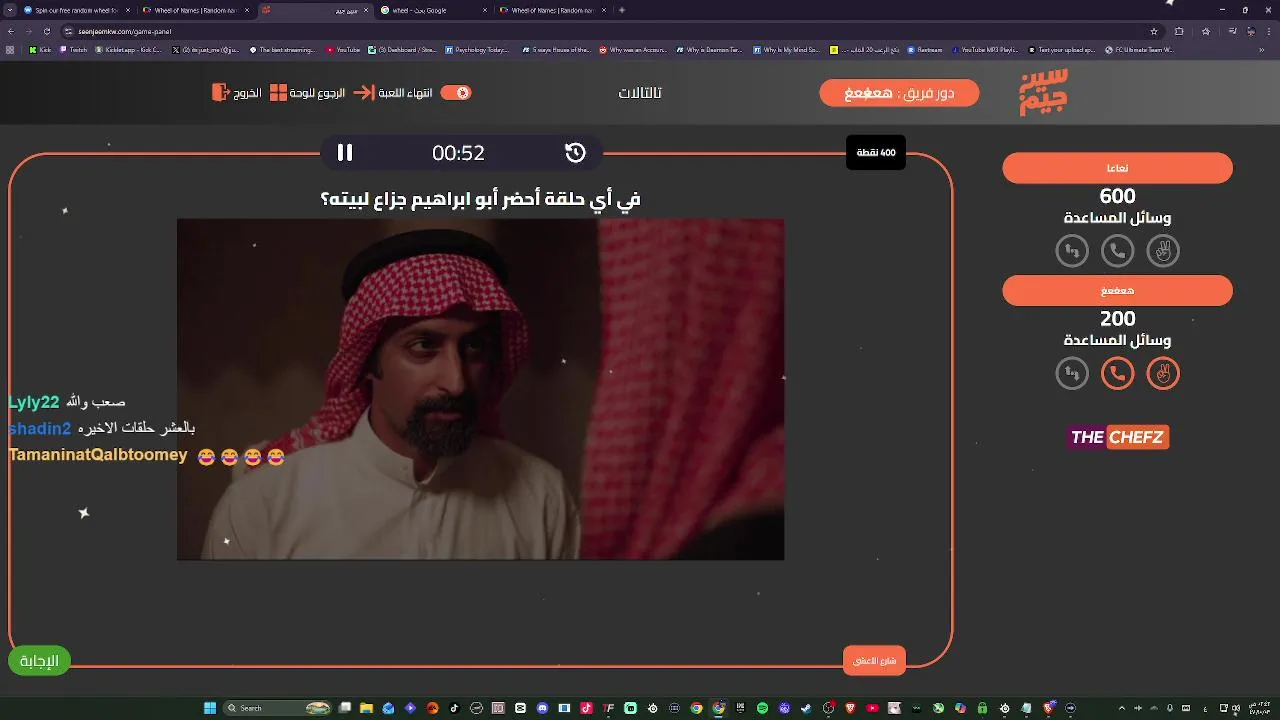This screenshot has width=1280, height=720.
Task: Use the swap lifeline for 600-point team
Action: pyautogui.click(x=1072, y=251)
